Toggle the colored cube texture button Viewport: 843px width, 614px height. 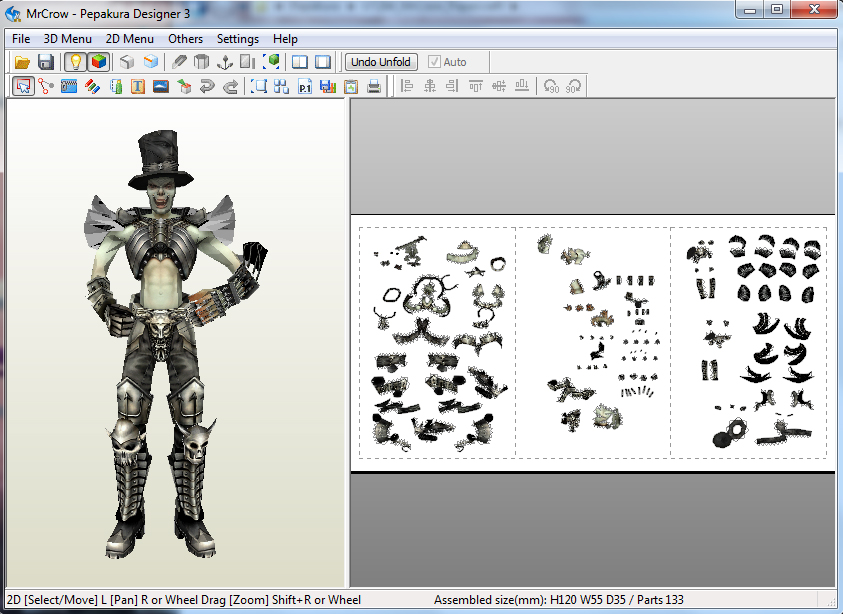click(98, 62)
